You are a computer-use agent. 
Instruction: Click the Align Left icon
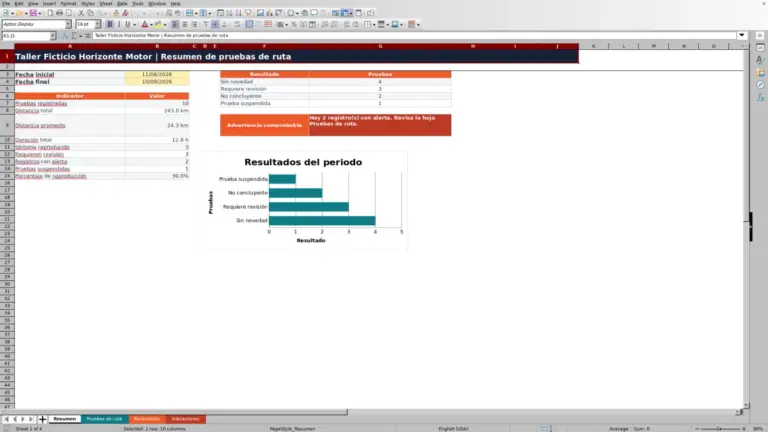tap(175, 24)
